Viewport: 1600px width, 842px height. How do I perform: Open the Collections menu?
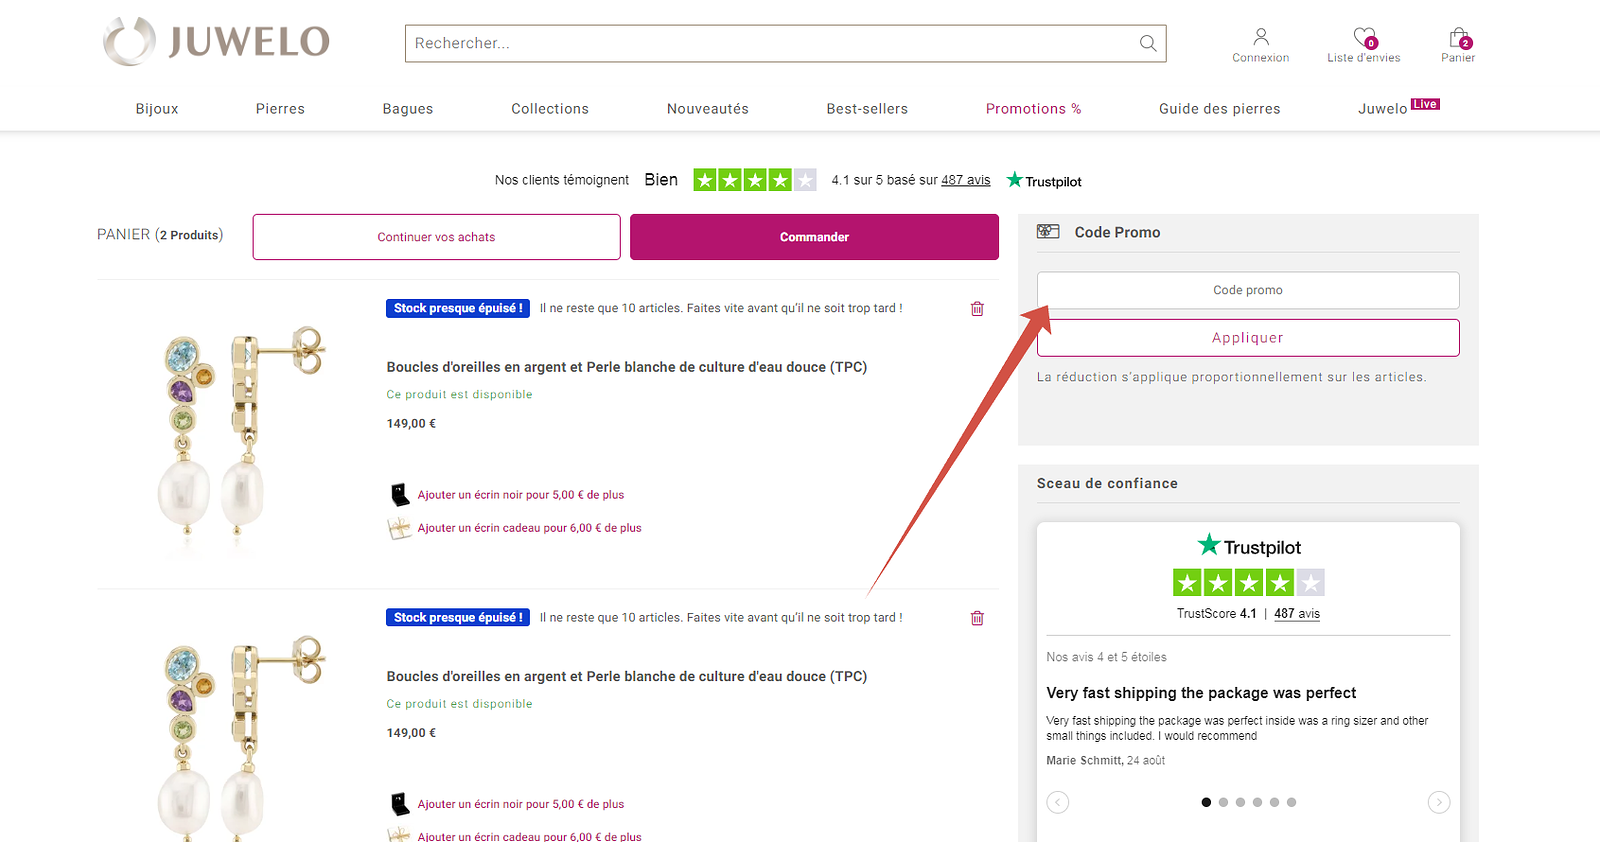click(x=550, y=109)
